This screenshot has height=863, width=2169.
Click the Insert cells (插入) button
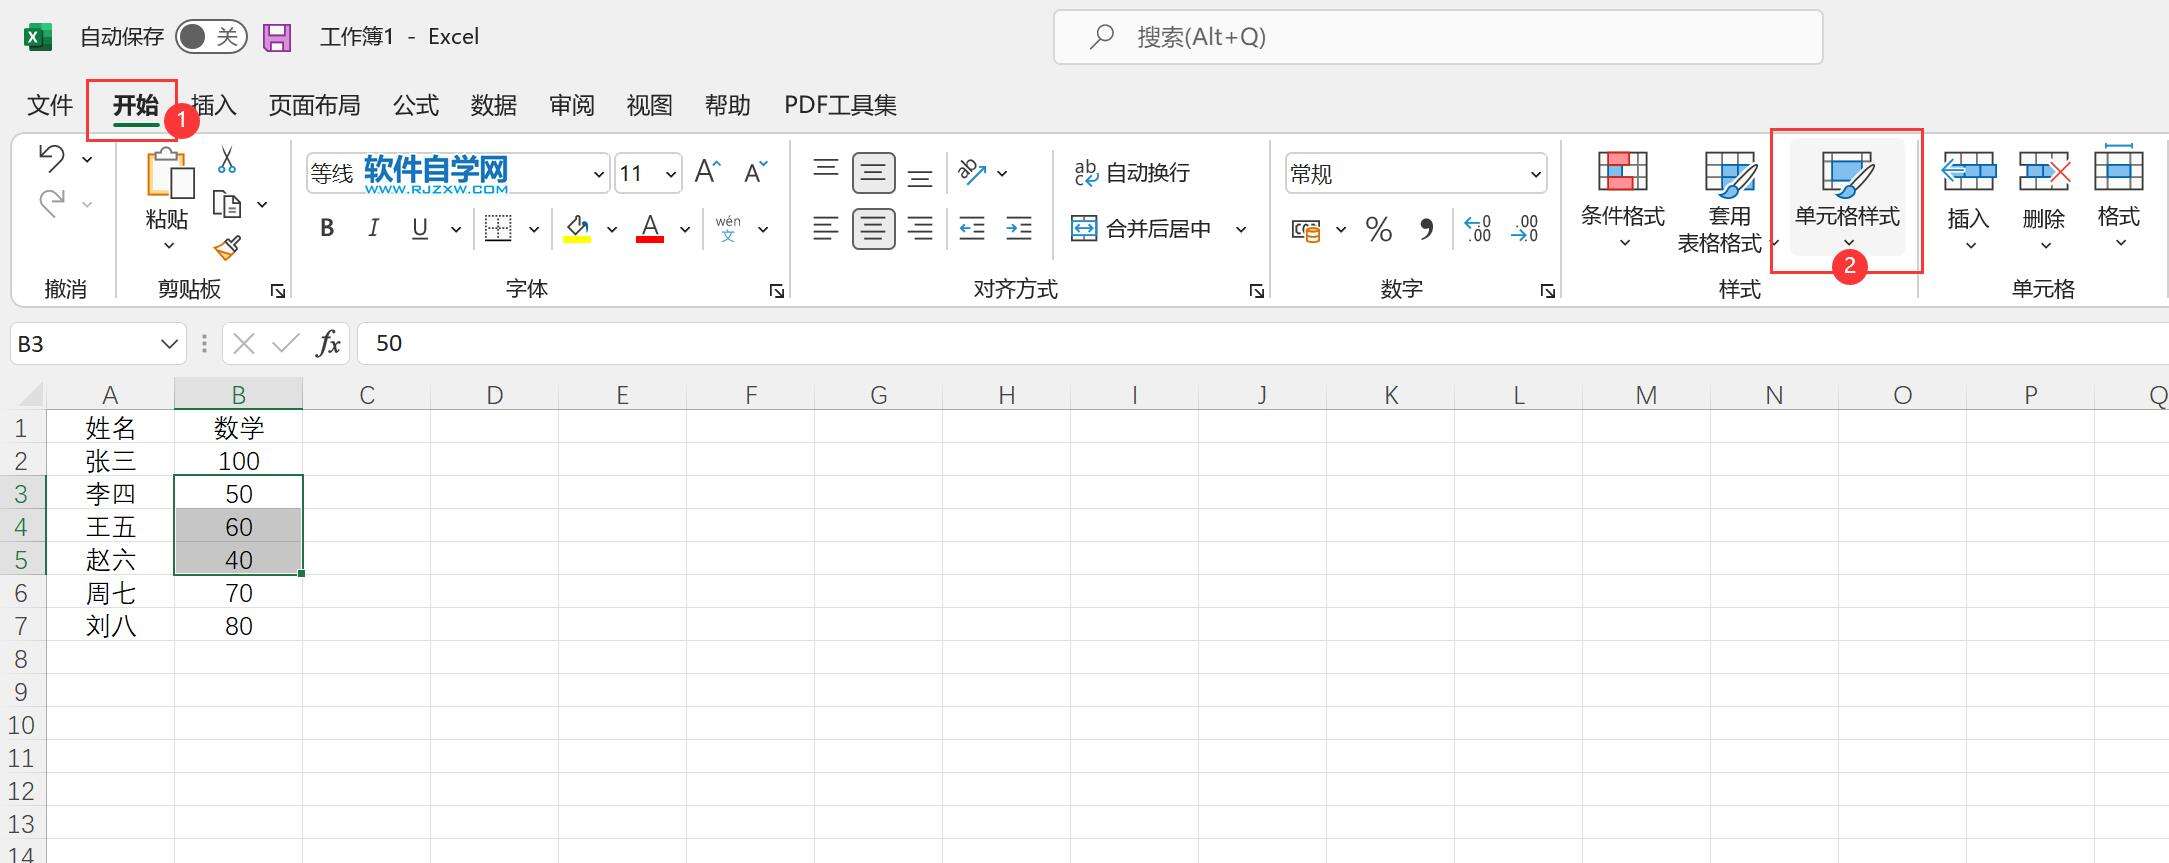tap(1969, 199)
